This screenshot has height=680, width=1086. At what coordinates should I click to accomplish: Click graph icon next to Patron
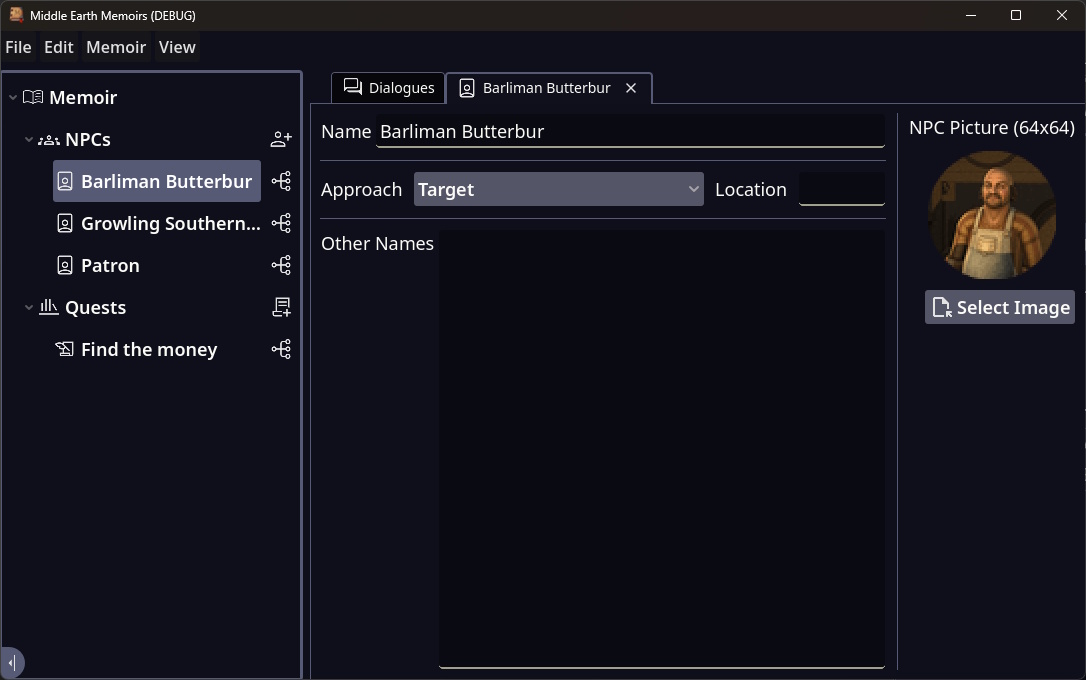[x=281, y=265]
